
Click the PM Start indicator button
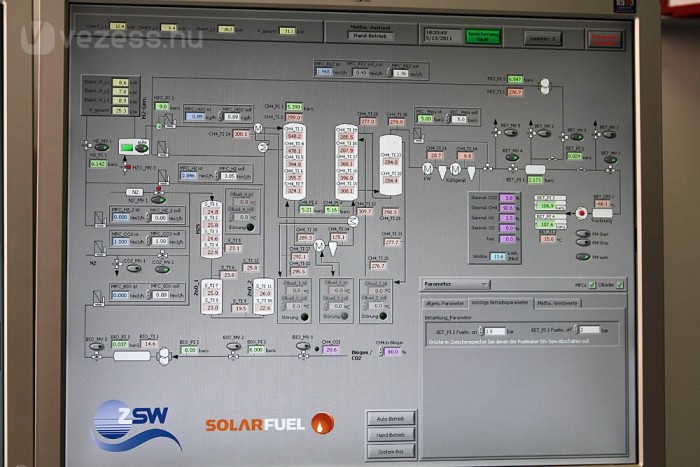tap(582, 234)
